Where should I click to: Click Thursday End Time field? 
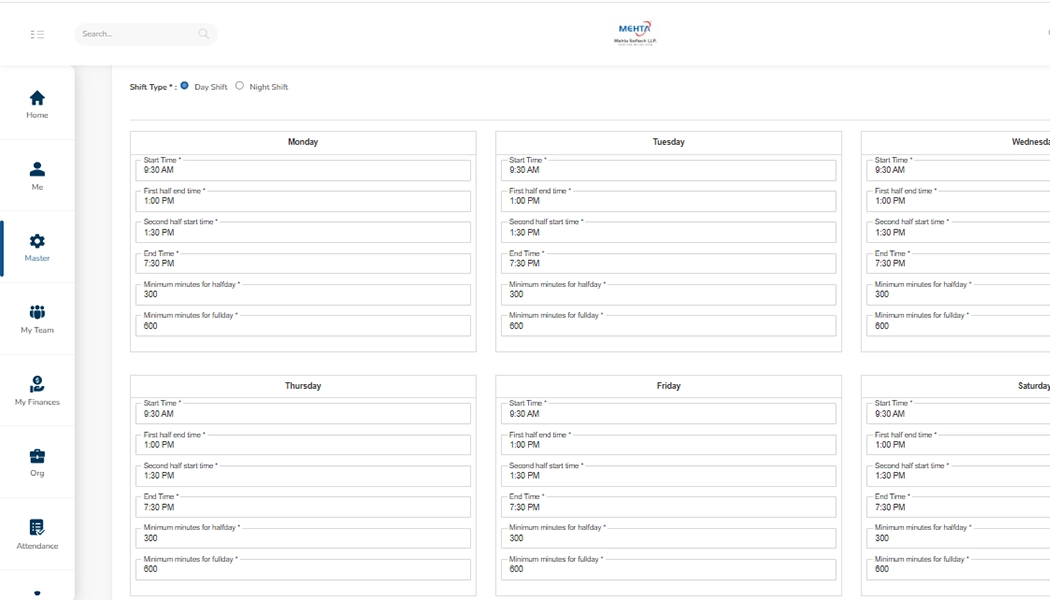[x=303, y=507]
